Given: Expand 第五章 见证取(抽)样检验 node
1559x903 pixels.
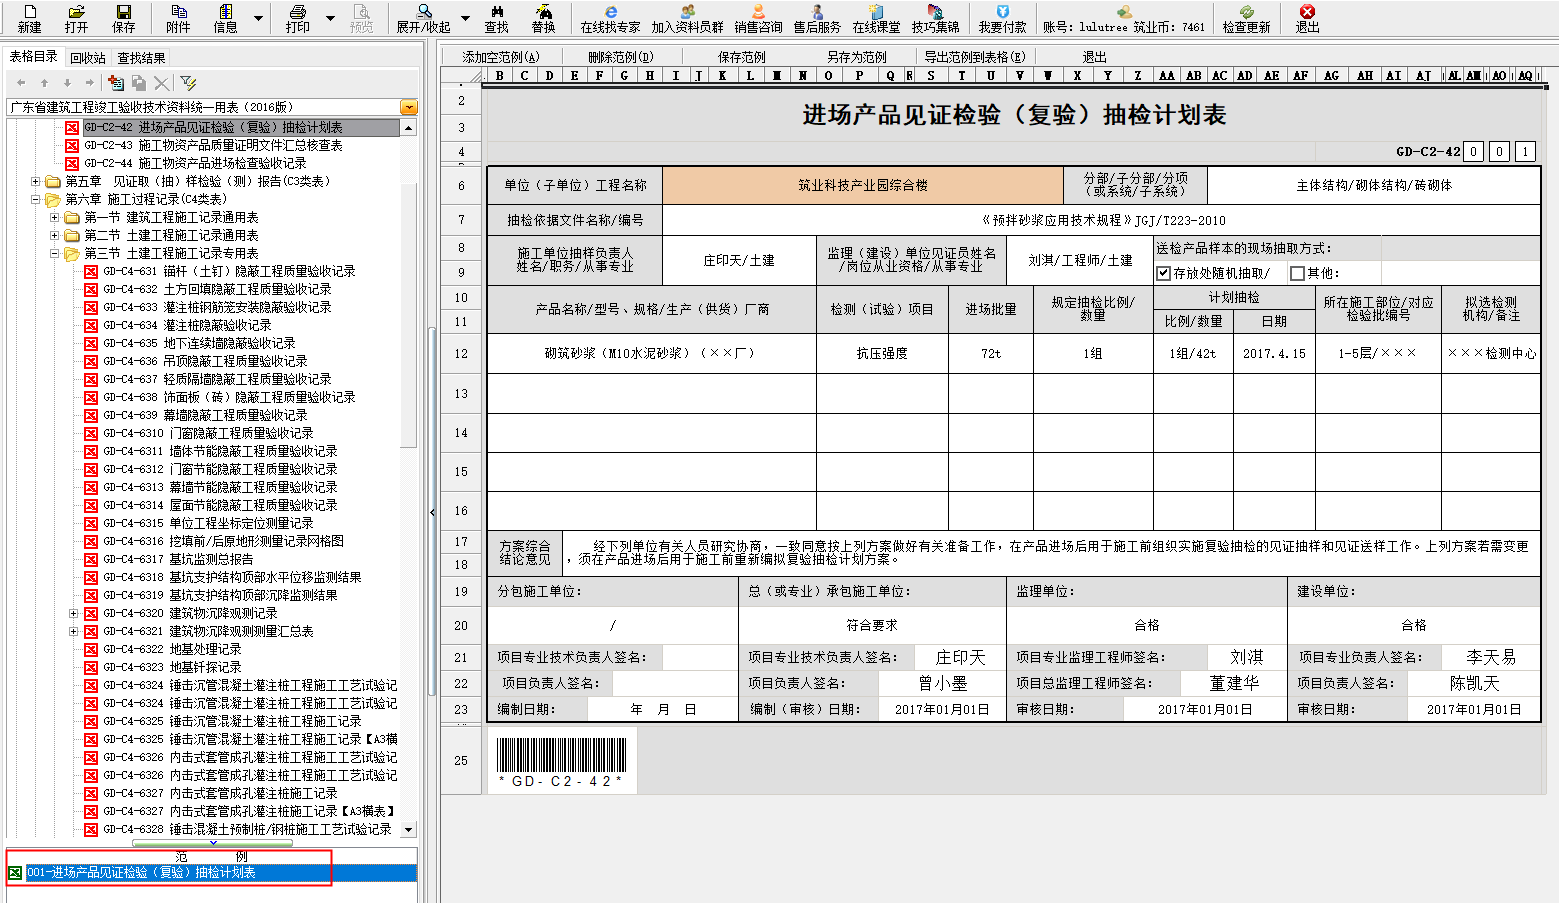Looking at the screenshot, I should (x=36, y=181).
